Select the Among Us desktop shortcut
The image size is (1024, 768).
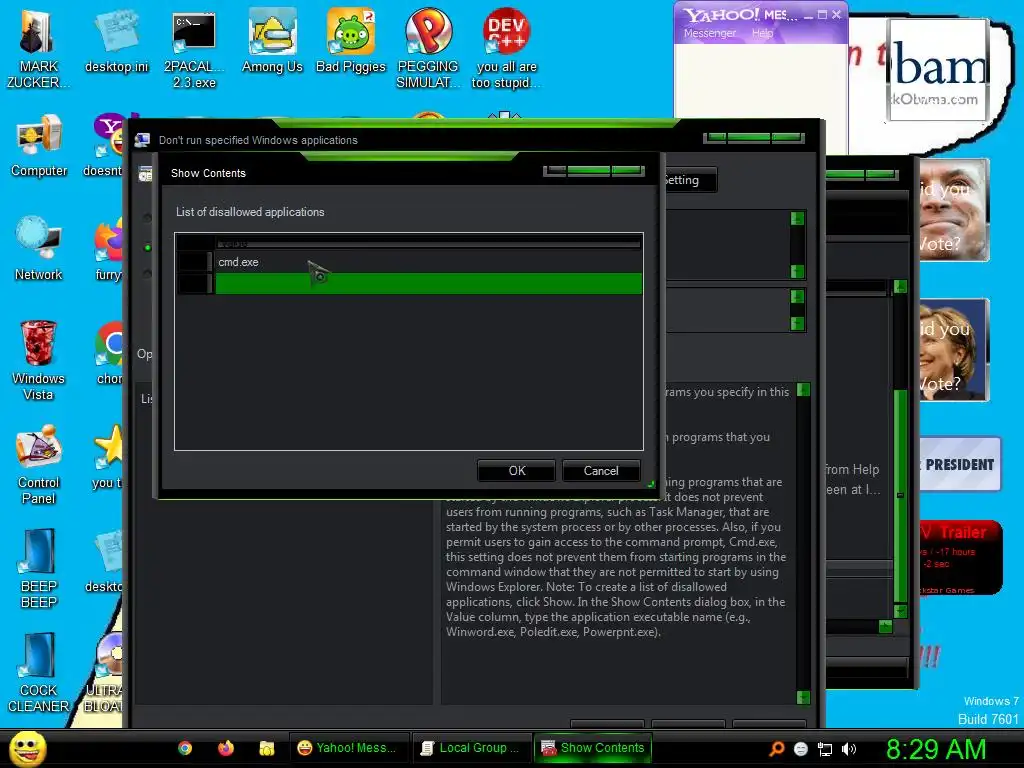tap(272, 41)
